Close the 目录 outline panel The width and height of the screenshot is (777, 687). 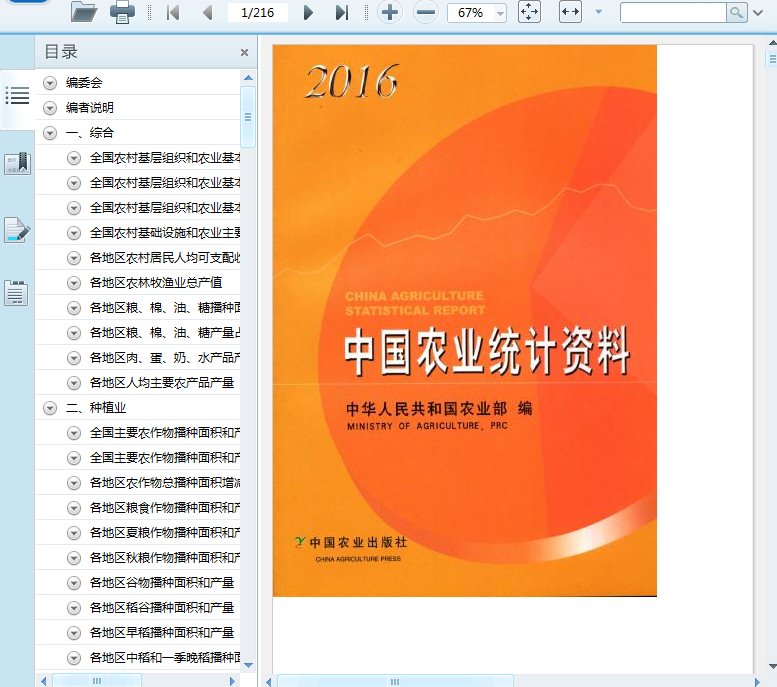point(245,52)
